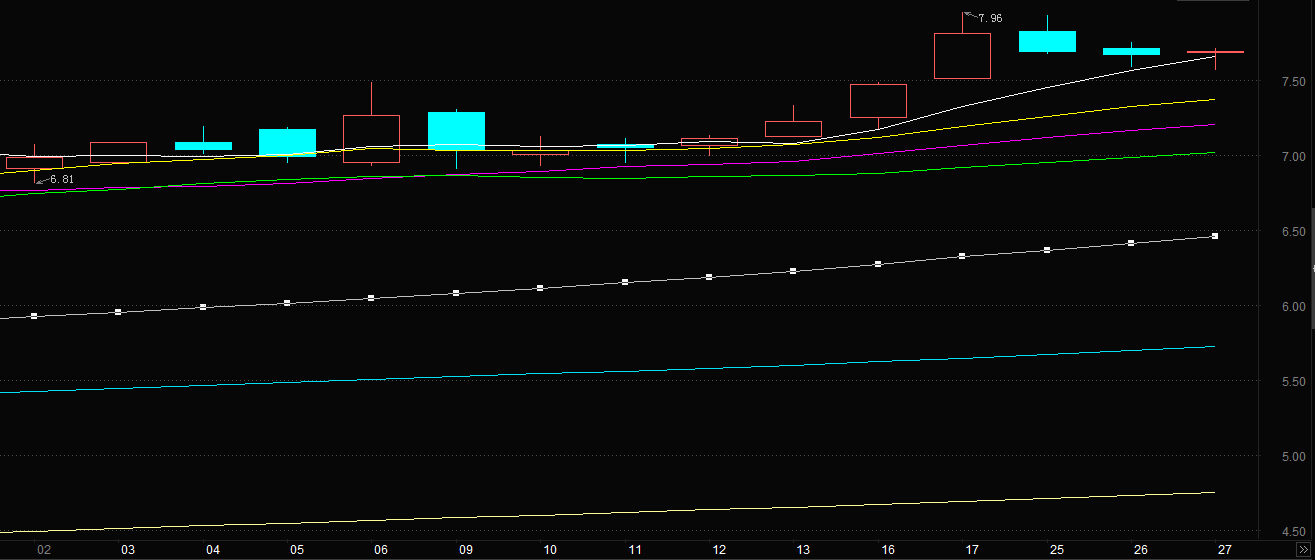Select the red hollow candlestick for date 16
The height and width of the screenshot is (560, 1315).
pos(878,101)
